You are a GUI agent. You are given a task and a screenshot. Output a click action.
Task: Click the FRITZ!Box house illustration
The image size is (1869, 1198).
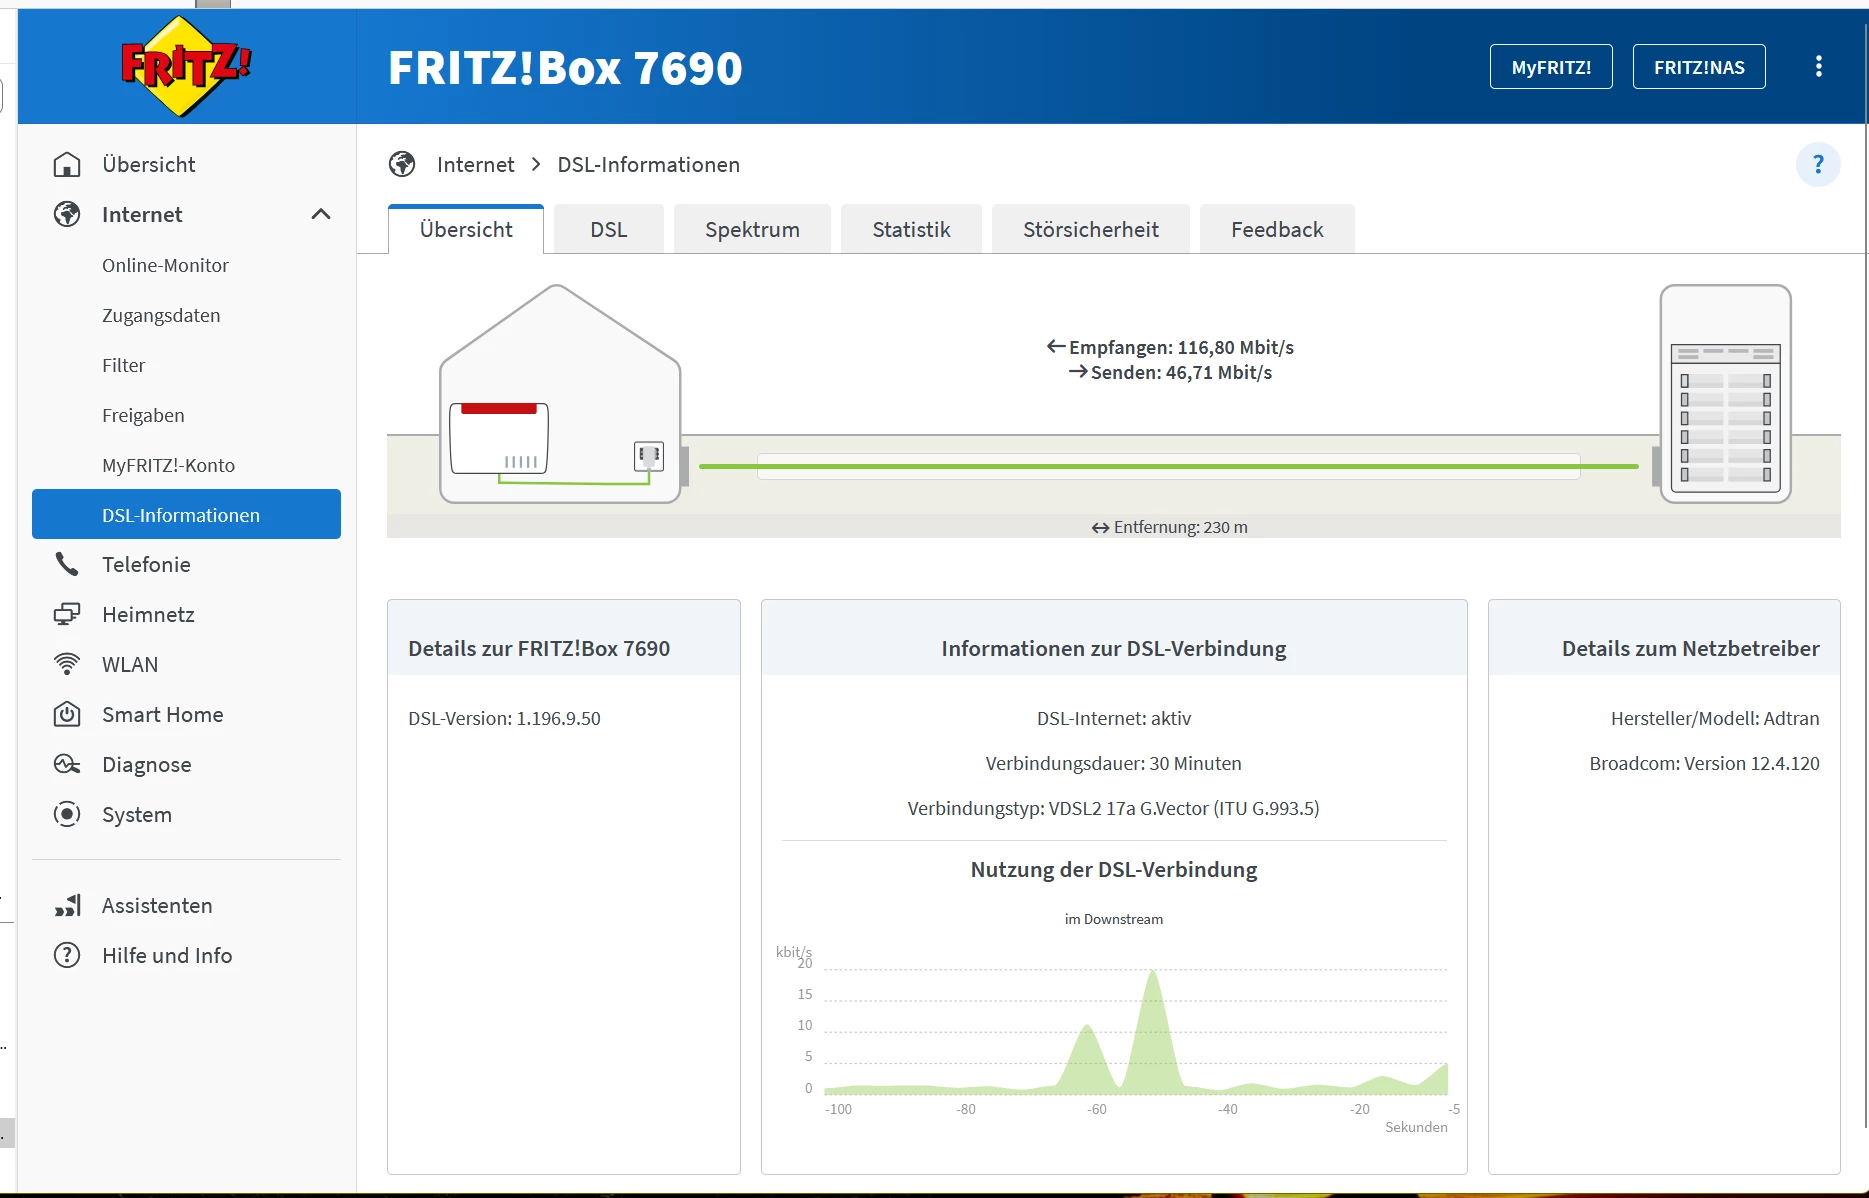(560, 394)
